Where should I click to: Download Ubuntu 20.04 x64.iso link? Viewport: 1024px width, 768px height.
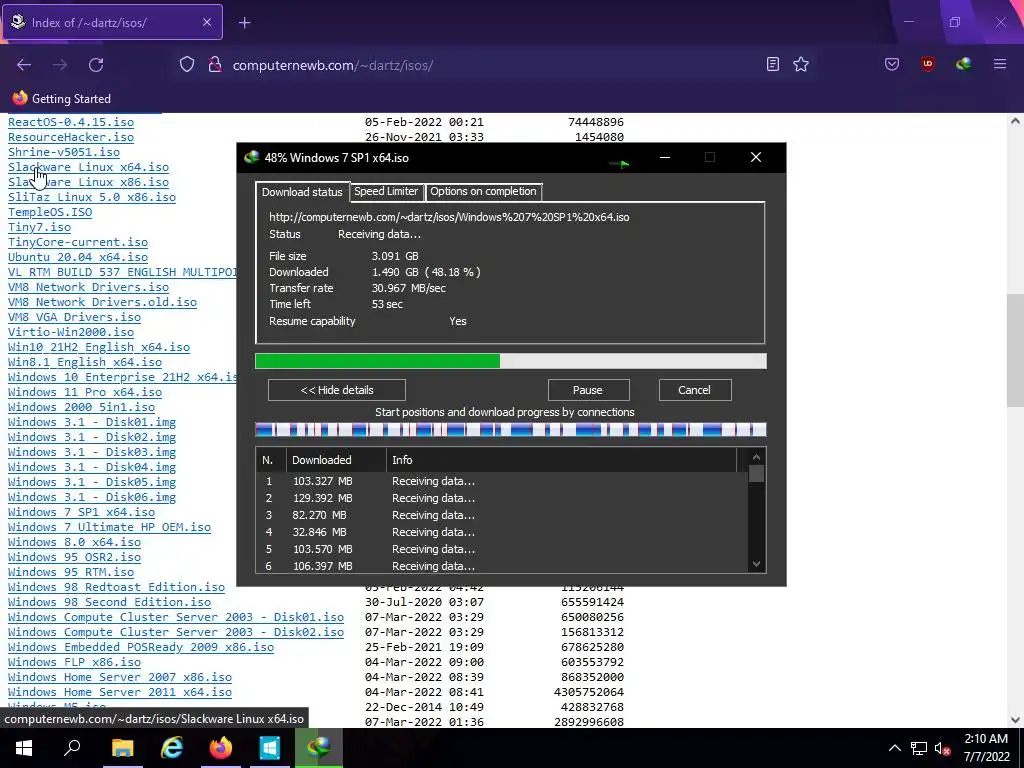tap(78, 257)
